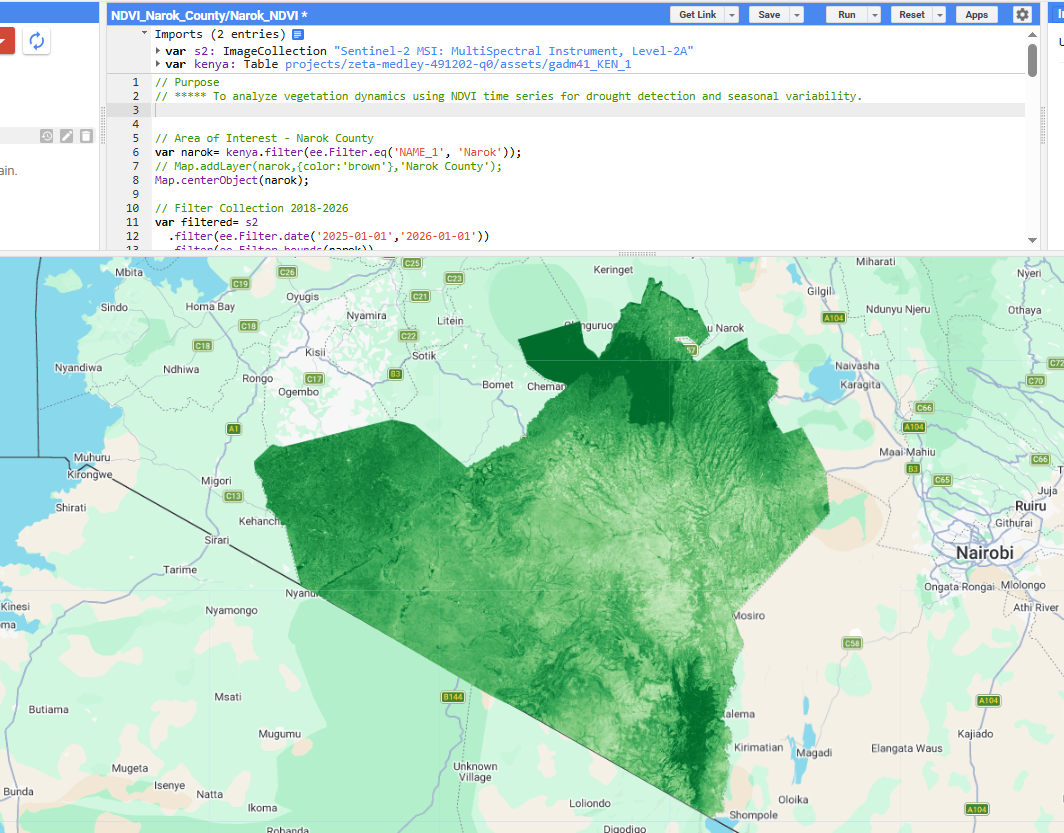Expand the kenya Table import
Image resolution: width=1064 pixels, height=833 pixels.
coord(159,65)
